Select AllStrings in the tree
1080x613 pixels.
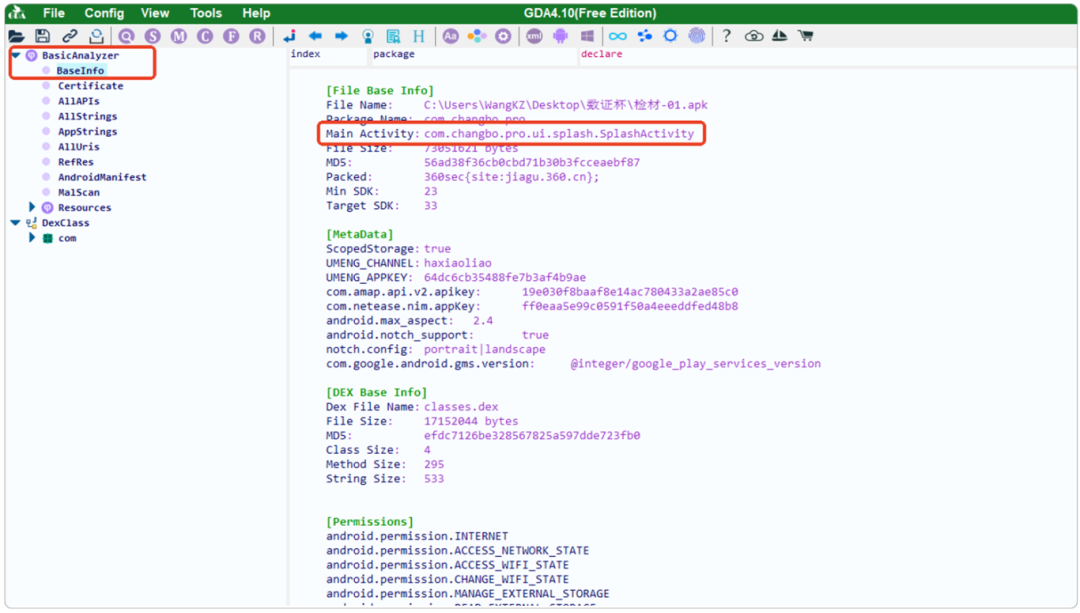87,116
